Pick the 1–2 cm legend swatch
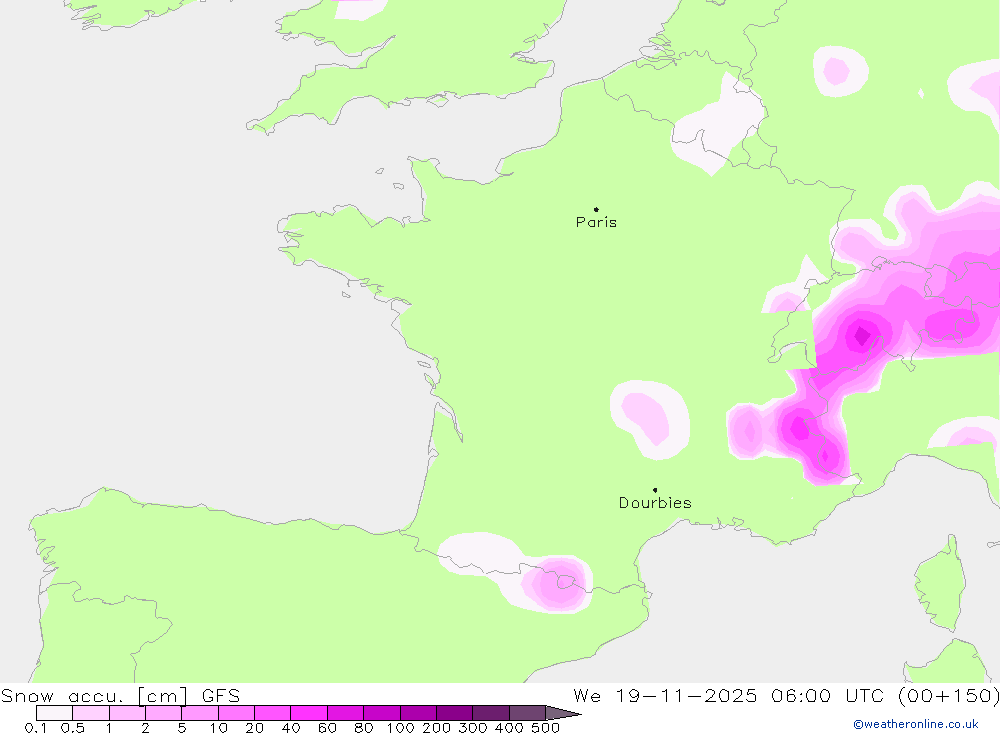Screen dimensions: 1000x733 (127, 713)
